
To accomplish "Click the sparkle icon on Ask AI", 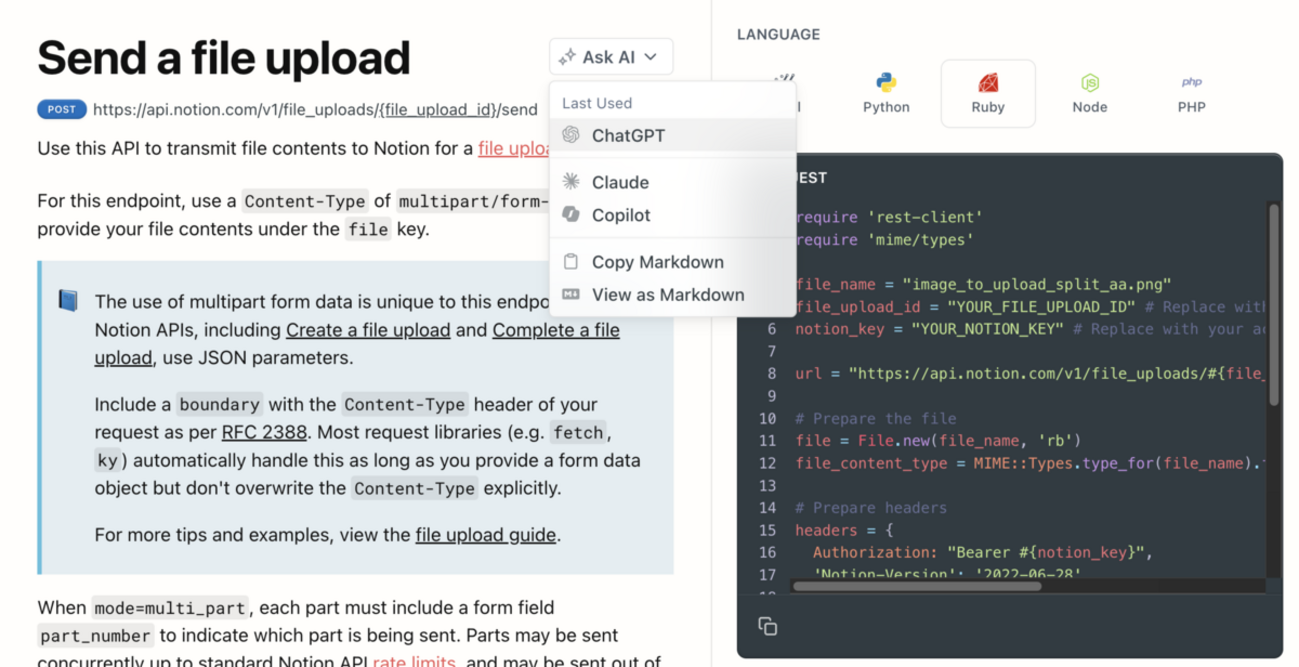I will 567,57.
